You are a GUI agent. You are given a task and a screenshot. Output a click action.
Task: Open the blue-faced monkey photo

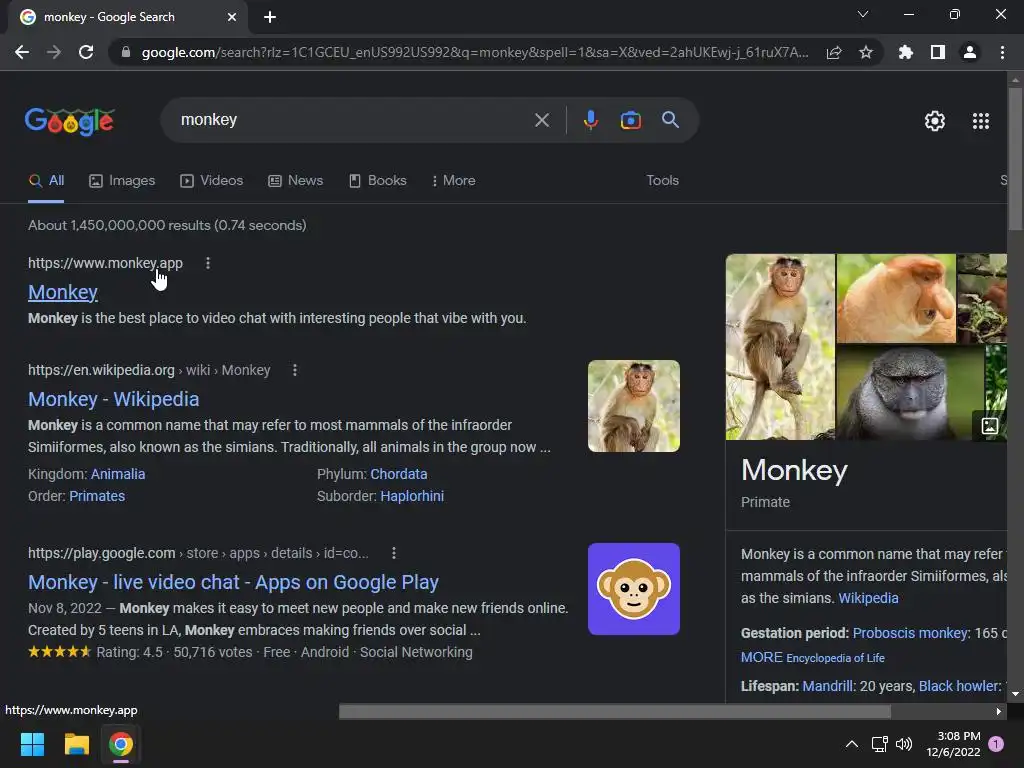(x=910, y=392)
